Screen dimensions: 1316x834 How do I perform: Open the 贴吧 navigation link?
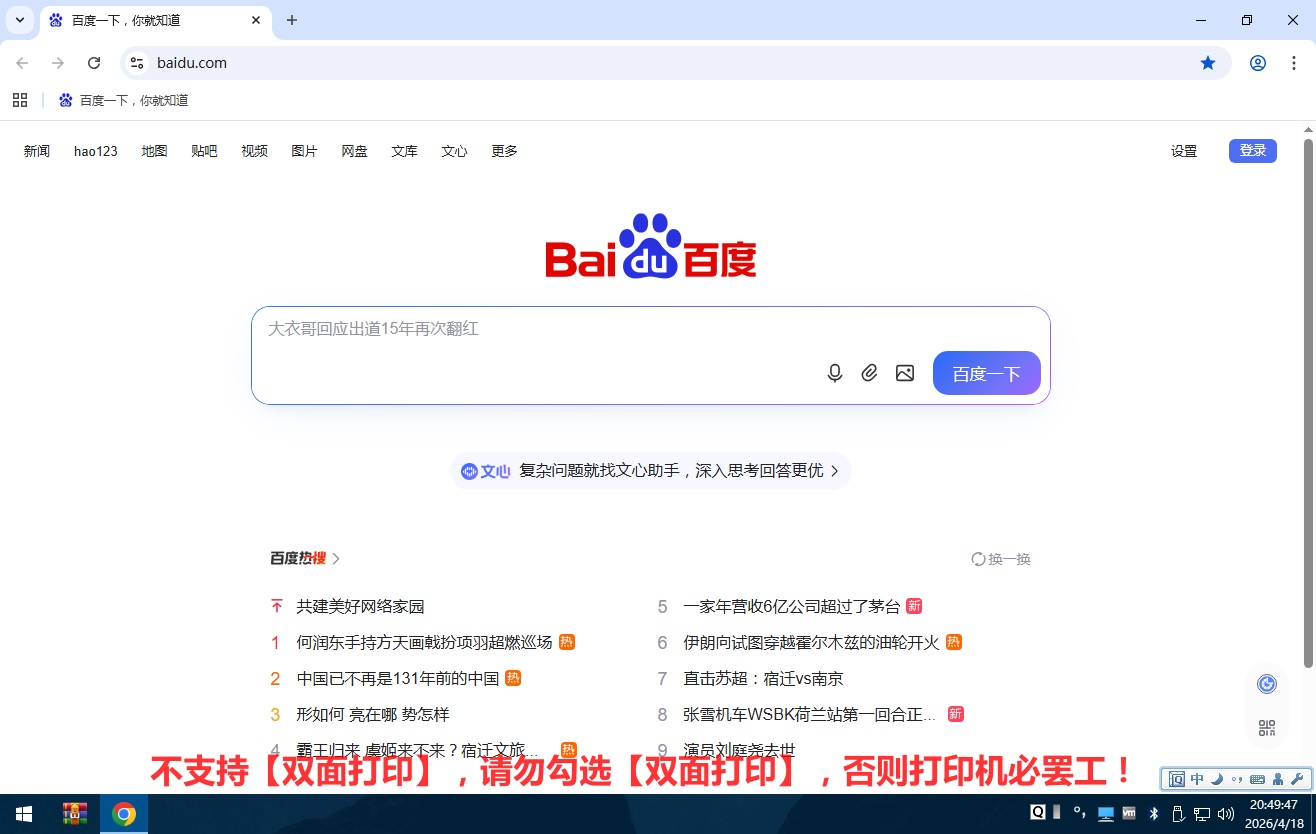point(204,151)
